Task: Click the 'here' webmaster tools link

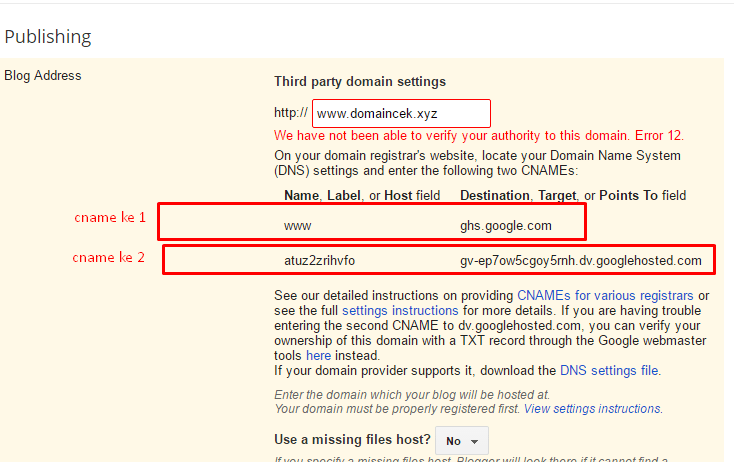Action: pyautogui.click(x=318, y=355)
